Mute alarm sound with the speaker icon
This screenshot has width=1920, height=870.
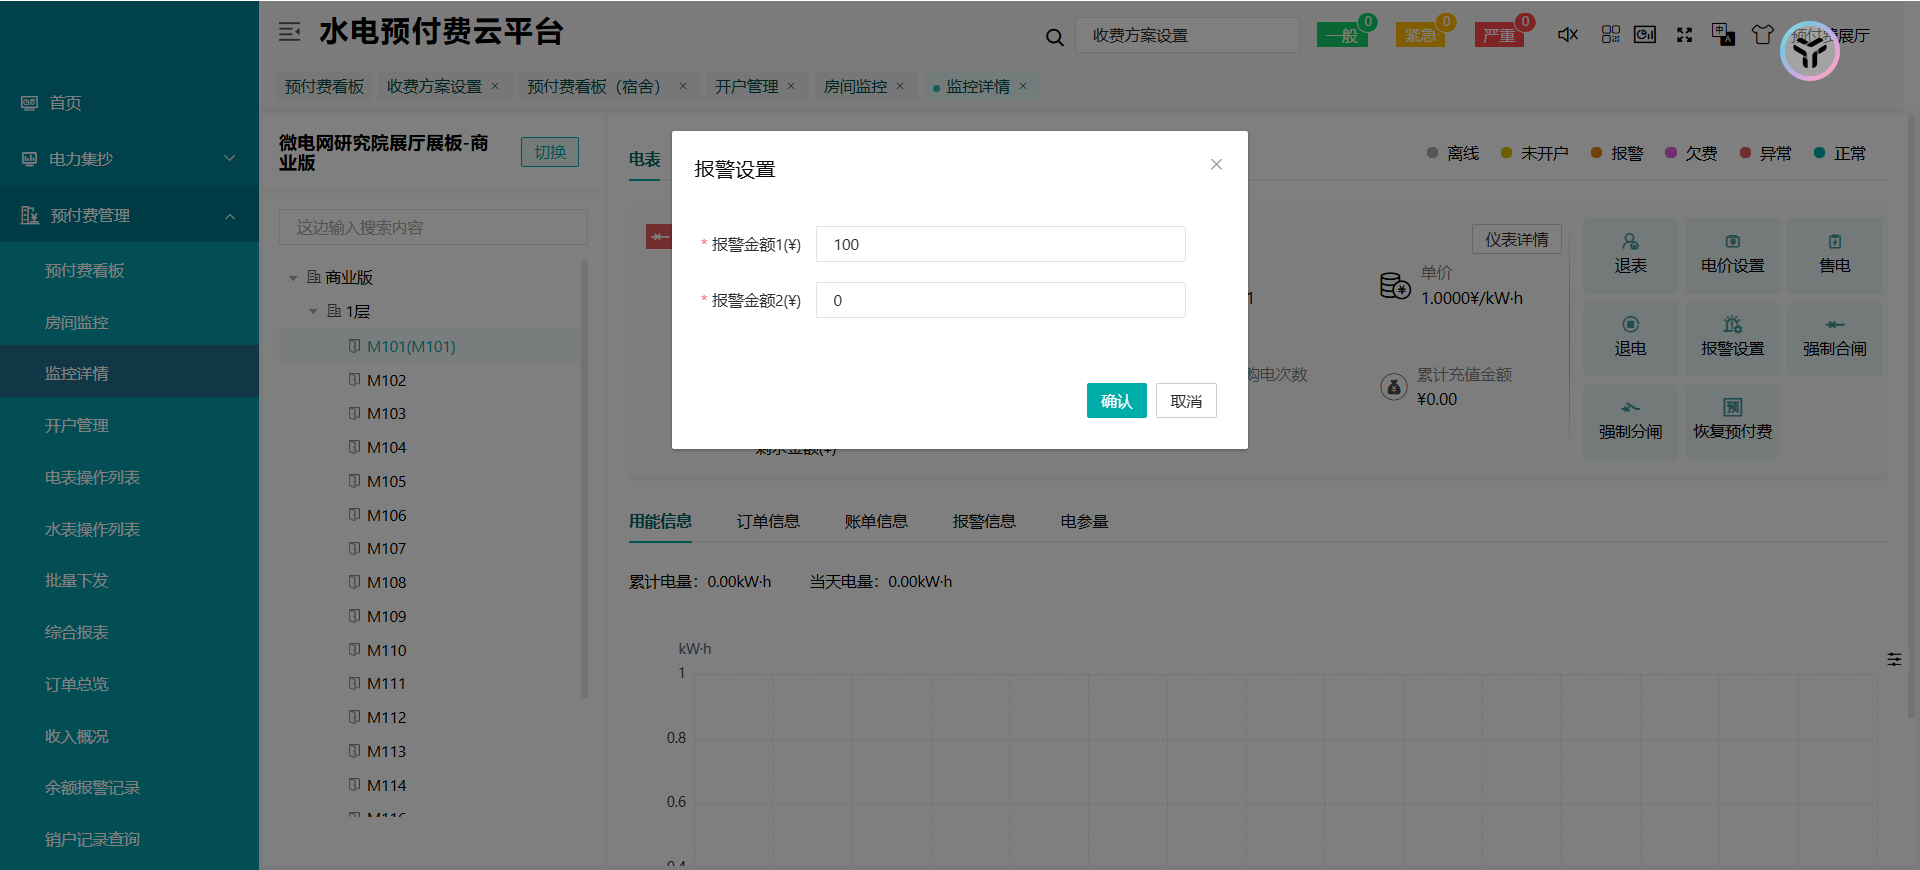click(x=1567, y=35)
